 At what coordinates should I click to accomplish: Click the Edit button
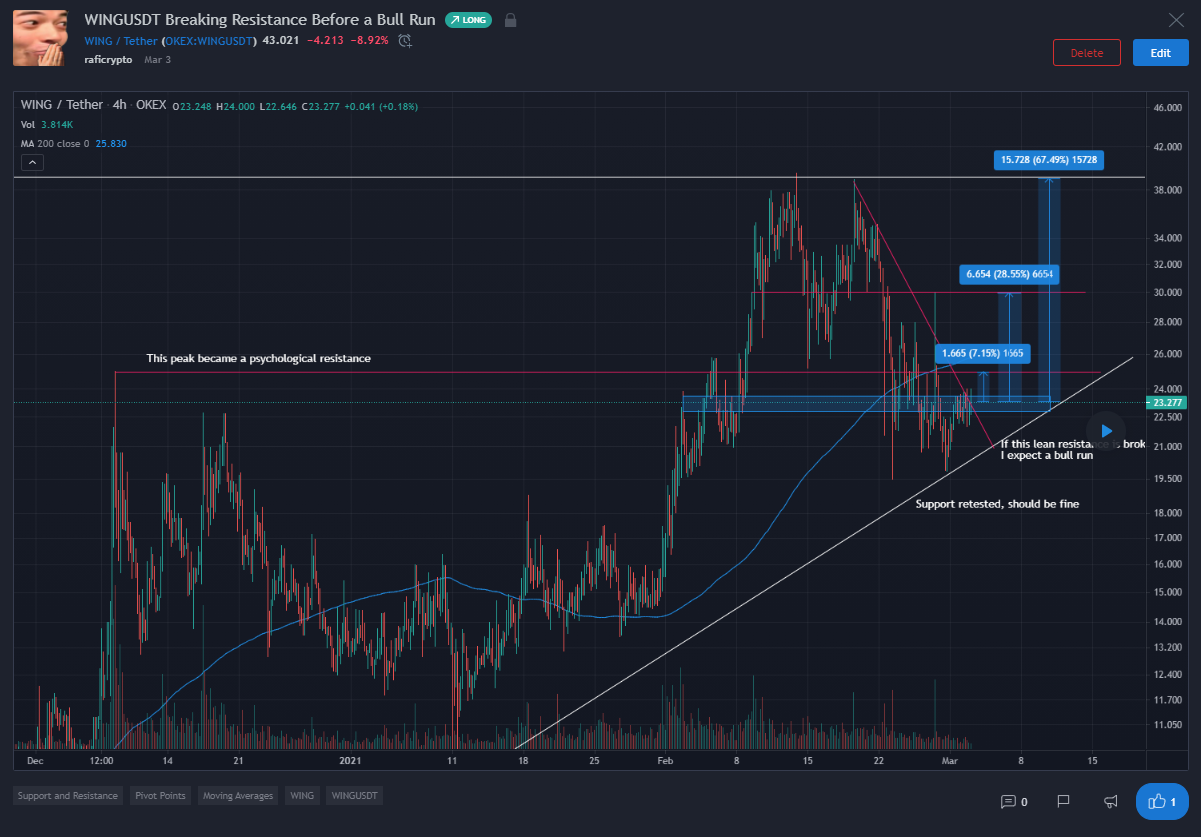coord(1160,53)
